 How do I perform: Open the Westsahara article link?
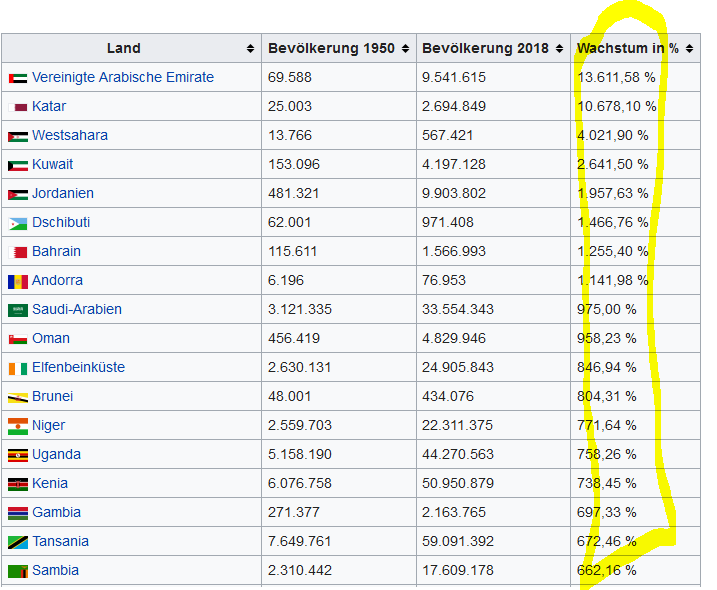70,135
